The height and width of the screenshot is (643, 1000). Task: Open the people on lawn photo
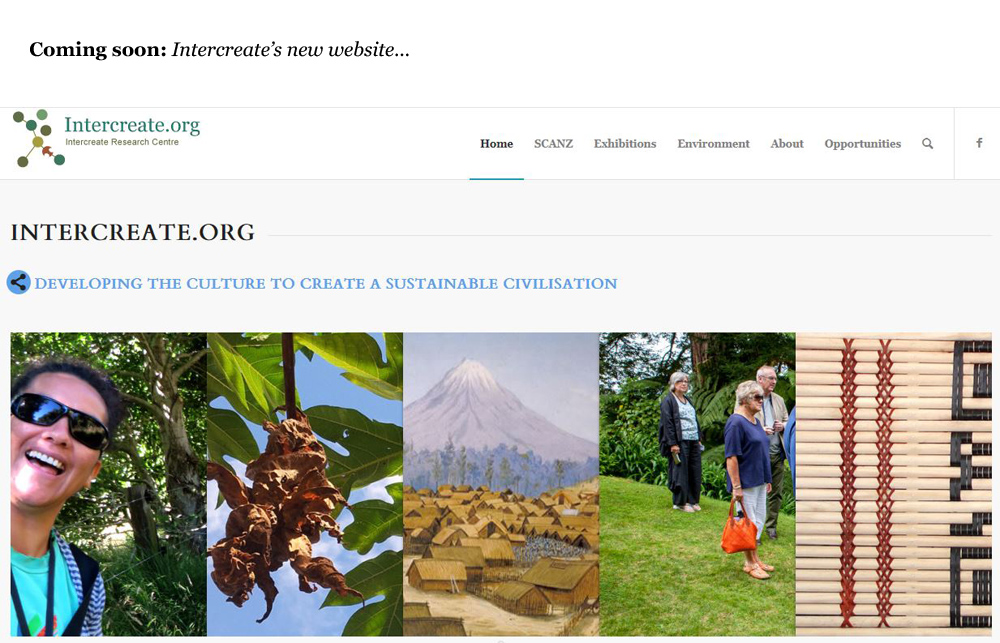(698, 484)
